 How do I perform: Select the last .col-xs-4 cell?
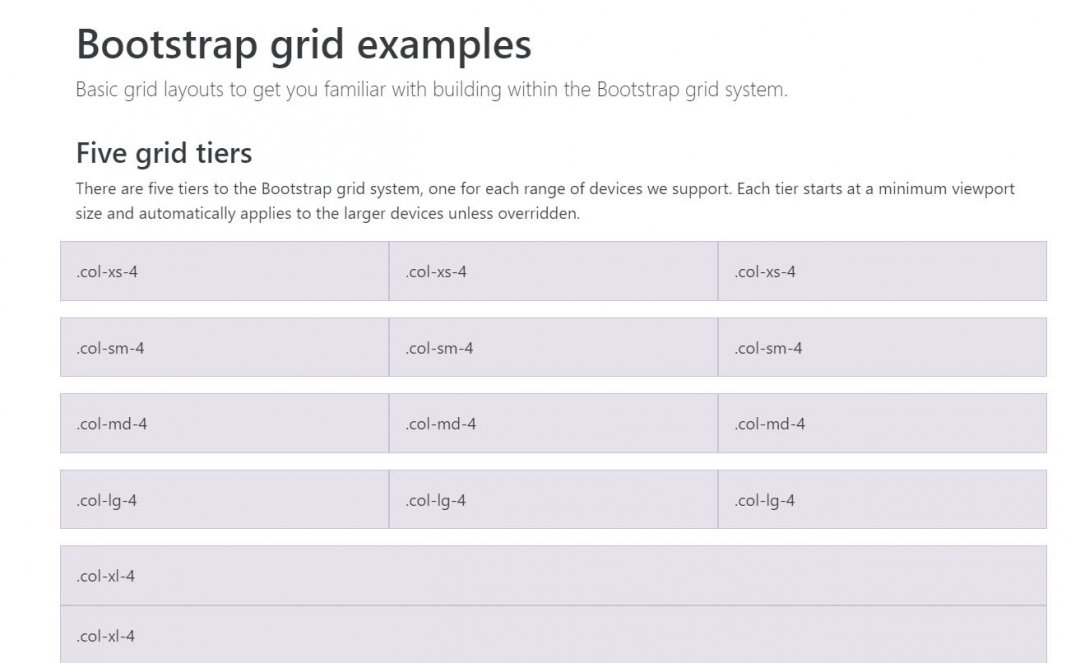(x=882, y=271)
